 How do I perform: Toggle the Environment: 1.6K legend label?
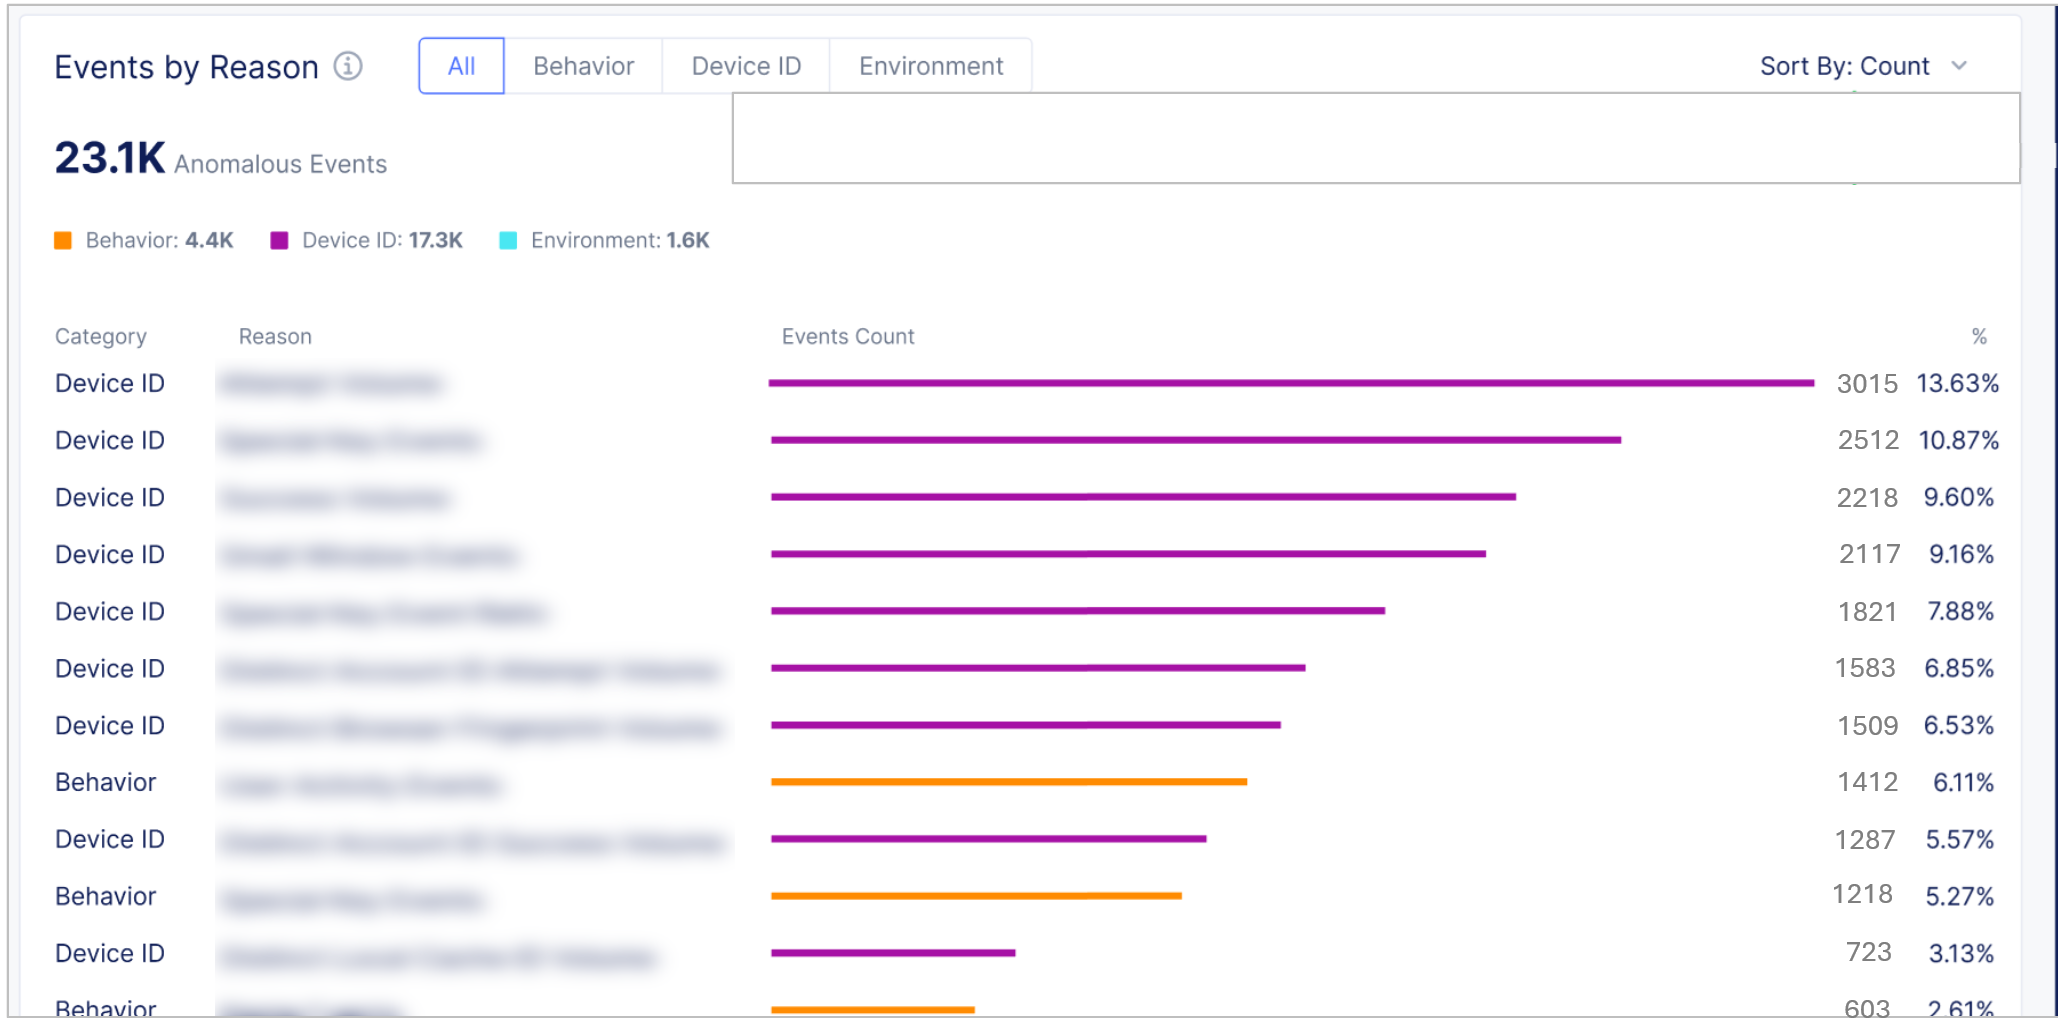(x=620, y=240)
